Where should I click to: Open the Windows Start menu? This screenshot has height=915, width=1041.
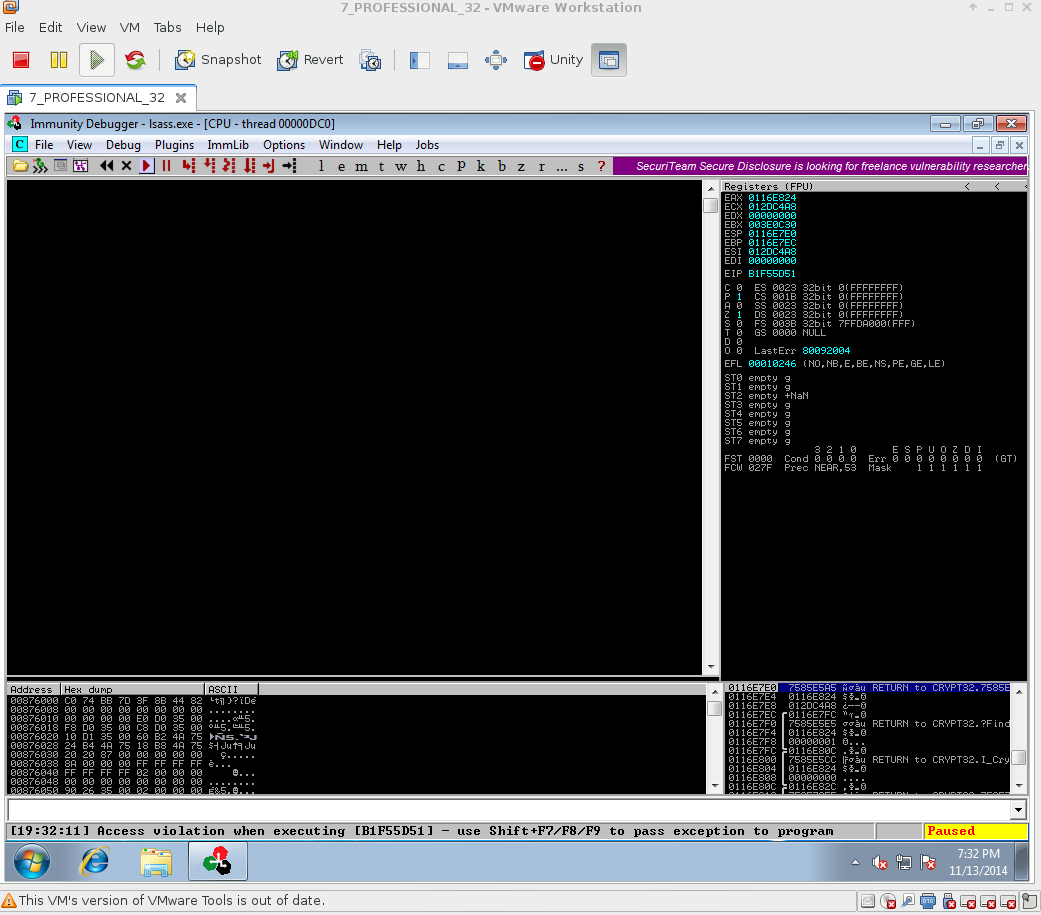(x=31, y=862)
